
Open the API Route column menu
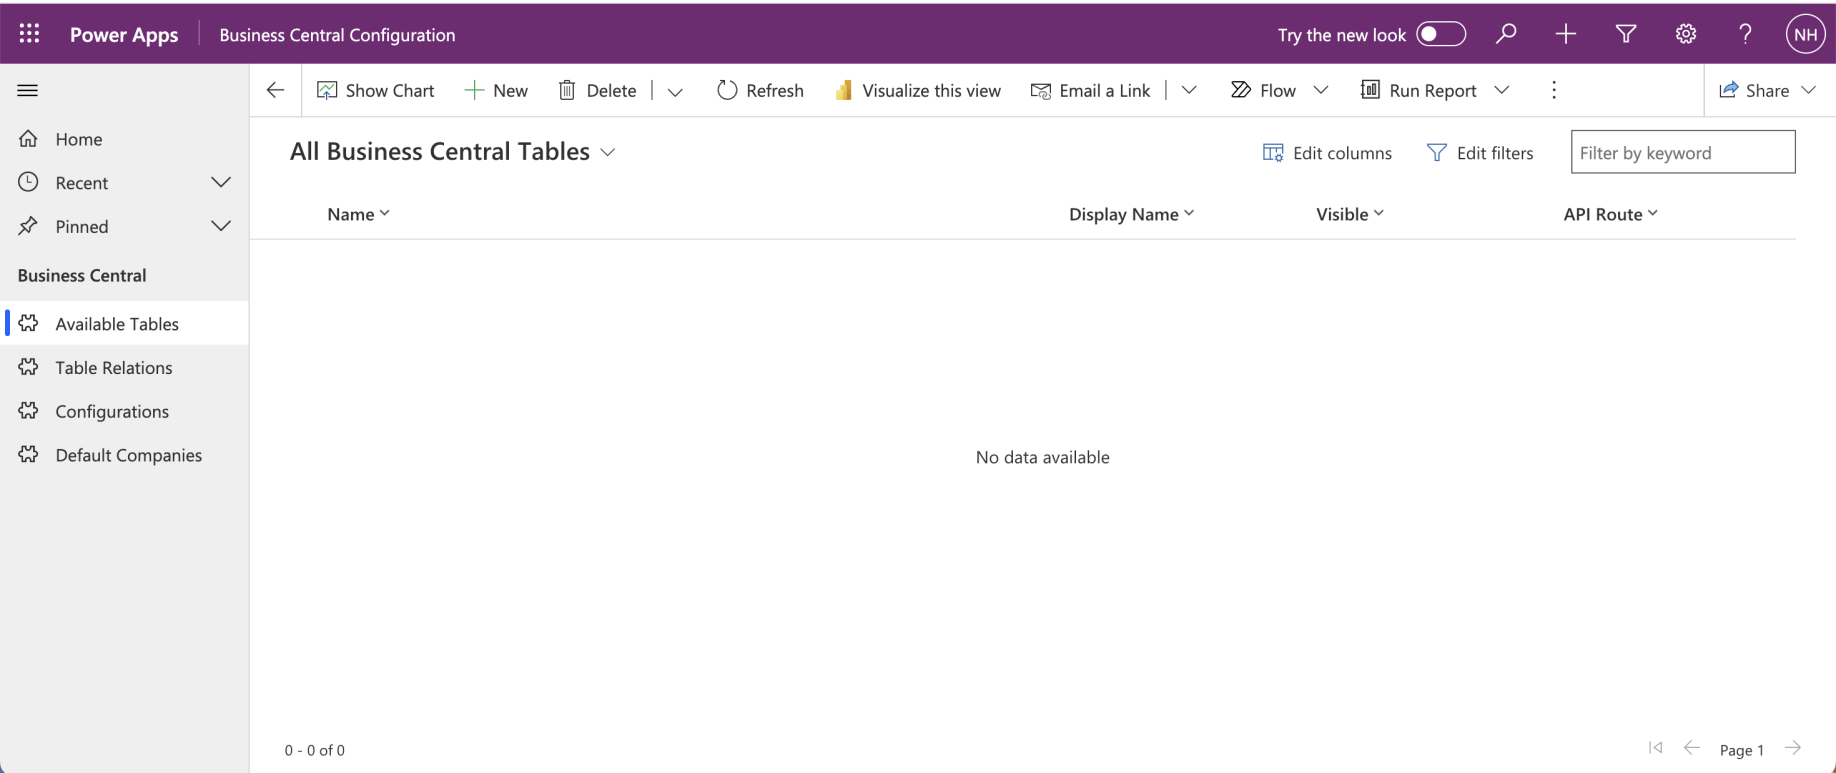pyautogui.click(x=1611, y=214)
